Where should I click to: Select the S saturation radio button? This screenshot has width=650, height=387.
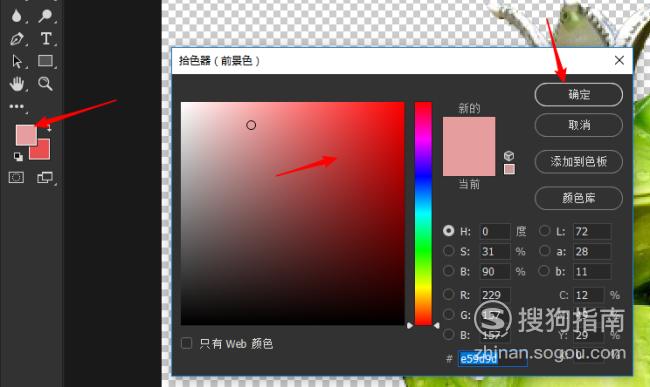(x=449, y=251)
